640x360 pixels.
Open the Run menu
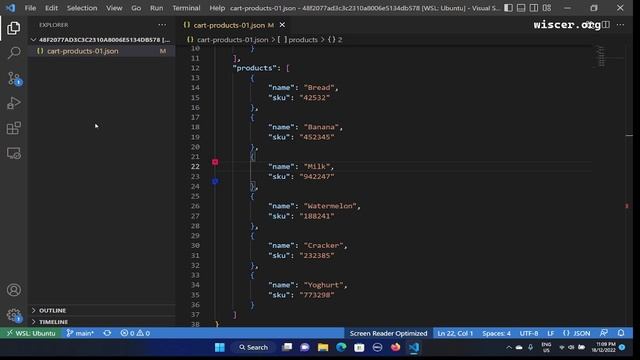point(156,8)
